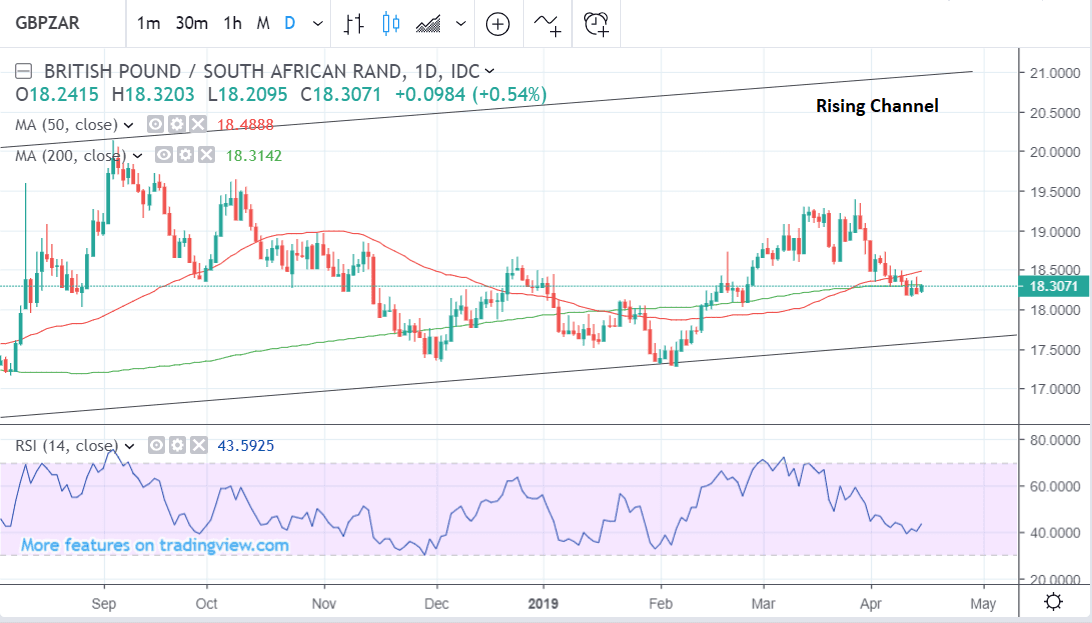Open the Indicators icon in the toolbar

pos(547,22)
